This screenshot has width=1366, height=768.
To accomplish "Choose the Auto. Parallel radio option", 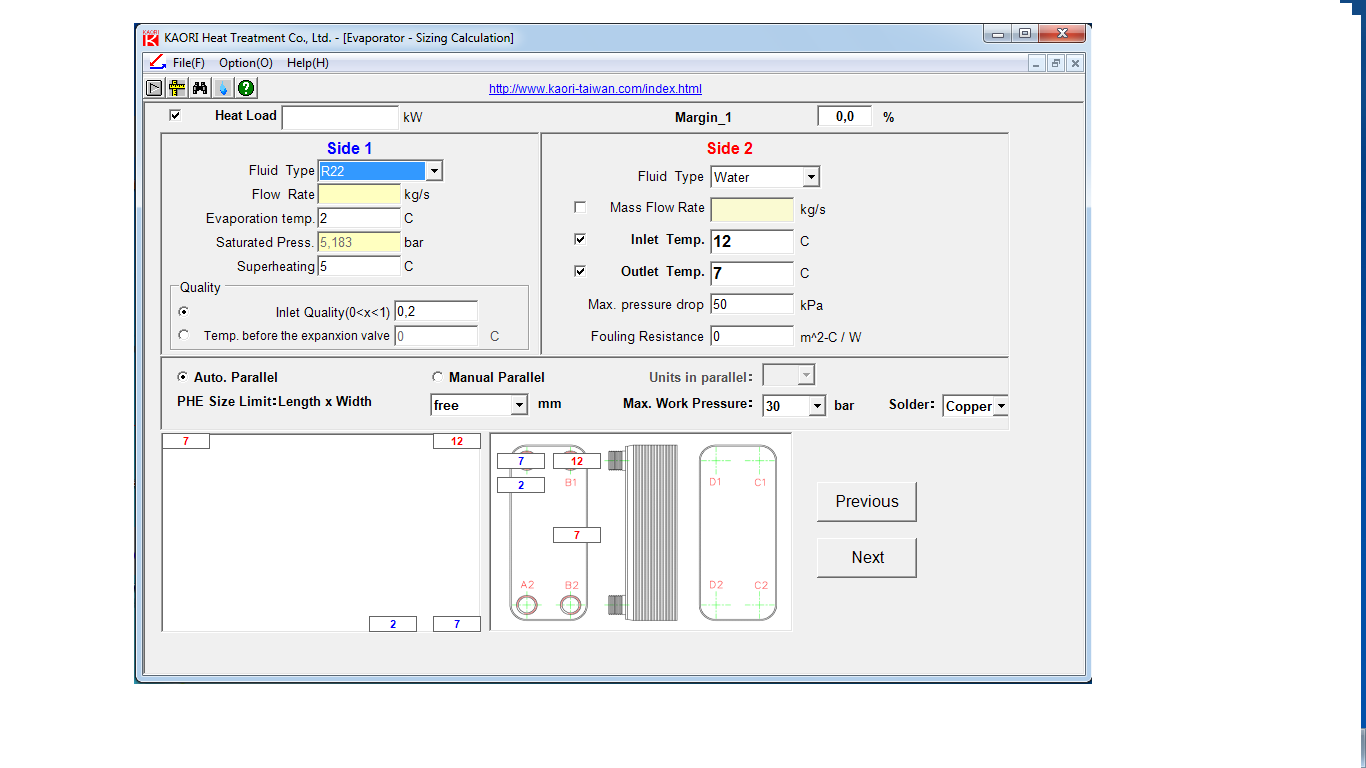I will pos(183,377).
